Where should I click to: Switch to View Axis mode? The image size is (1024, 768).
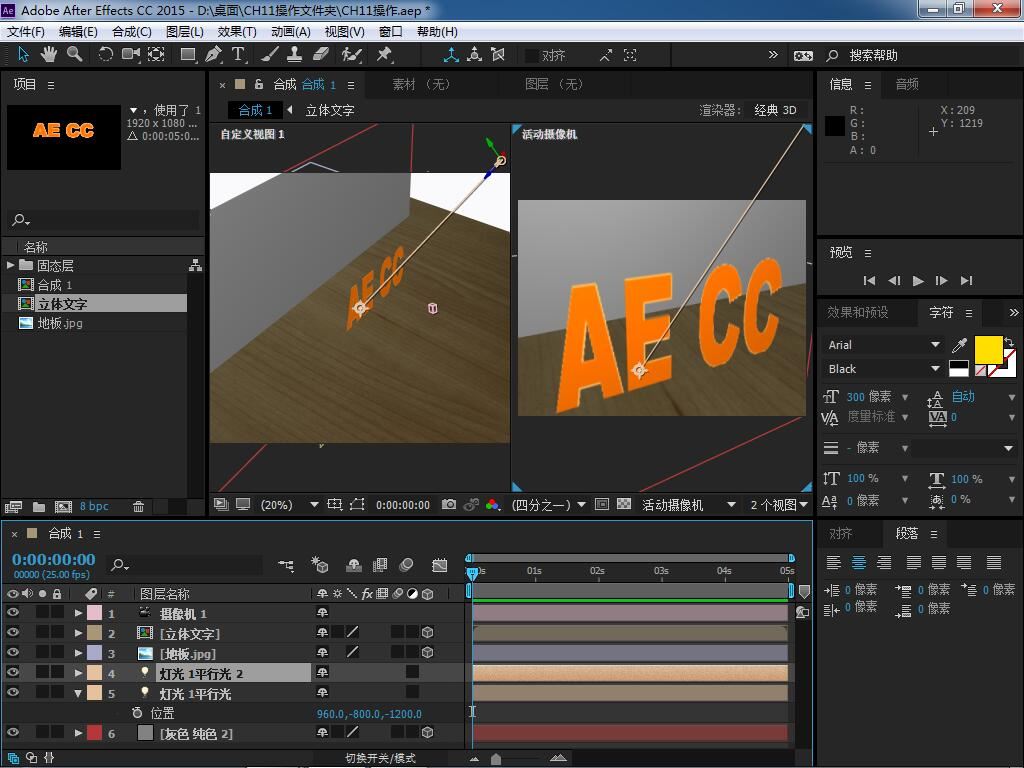tap(498, 55)
